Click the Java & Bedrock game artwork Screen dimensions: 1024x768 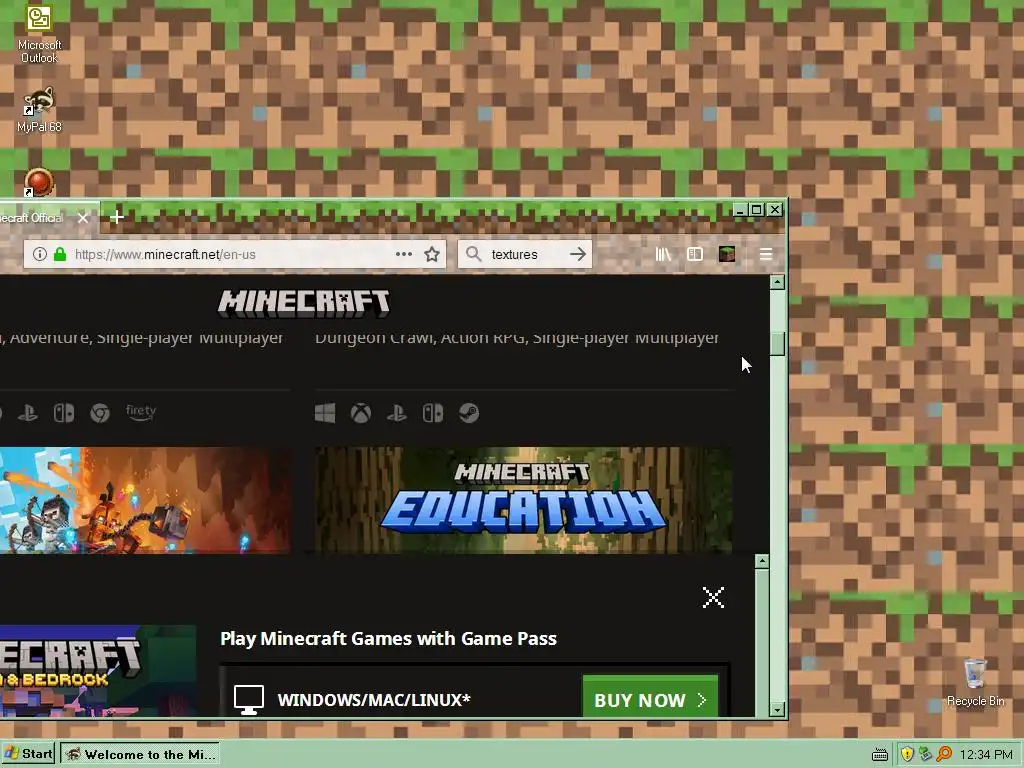click(x=98, y=671)
